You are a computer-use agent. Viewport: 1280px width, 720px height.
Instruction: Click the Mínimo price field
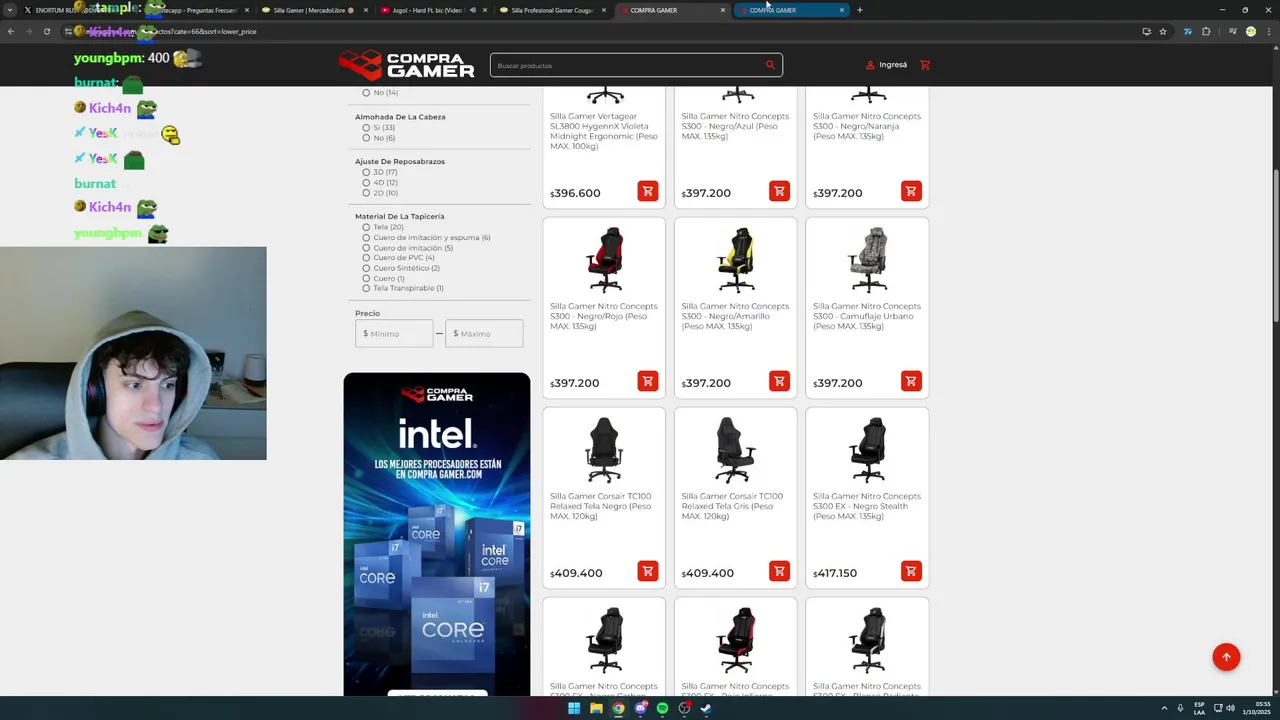(x=394, y=333)
